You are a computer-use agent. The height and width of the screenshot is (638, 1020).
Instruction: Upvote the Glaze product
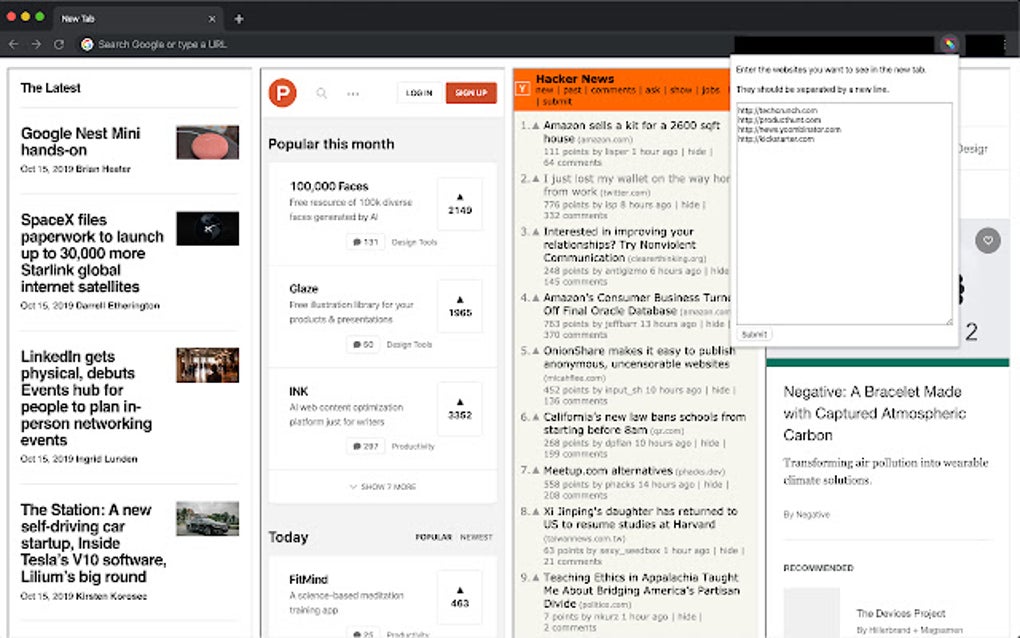point(459,306)
